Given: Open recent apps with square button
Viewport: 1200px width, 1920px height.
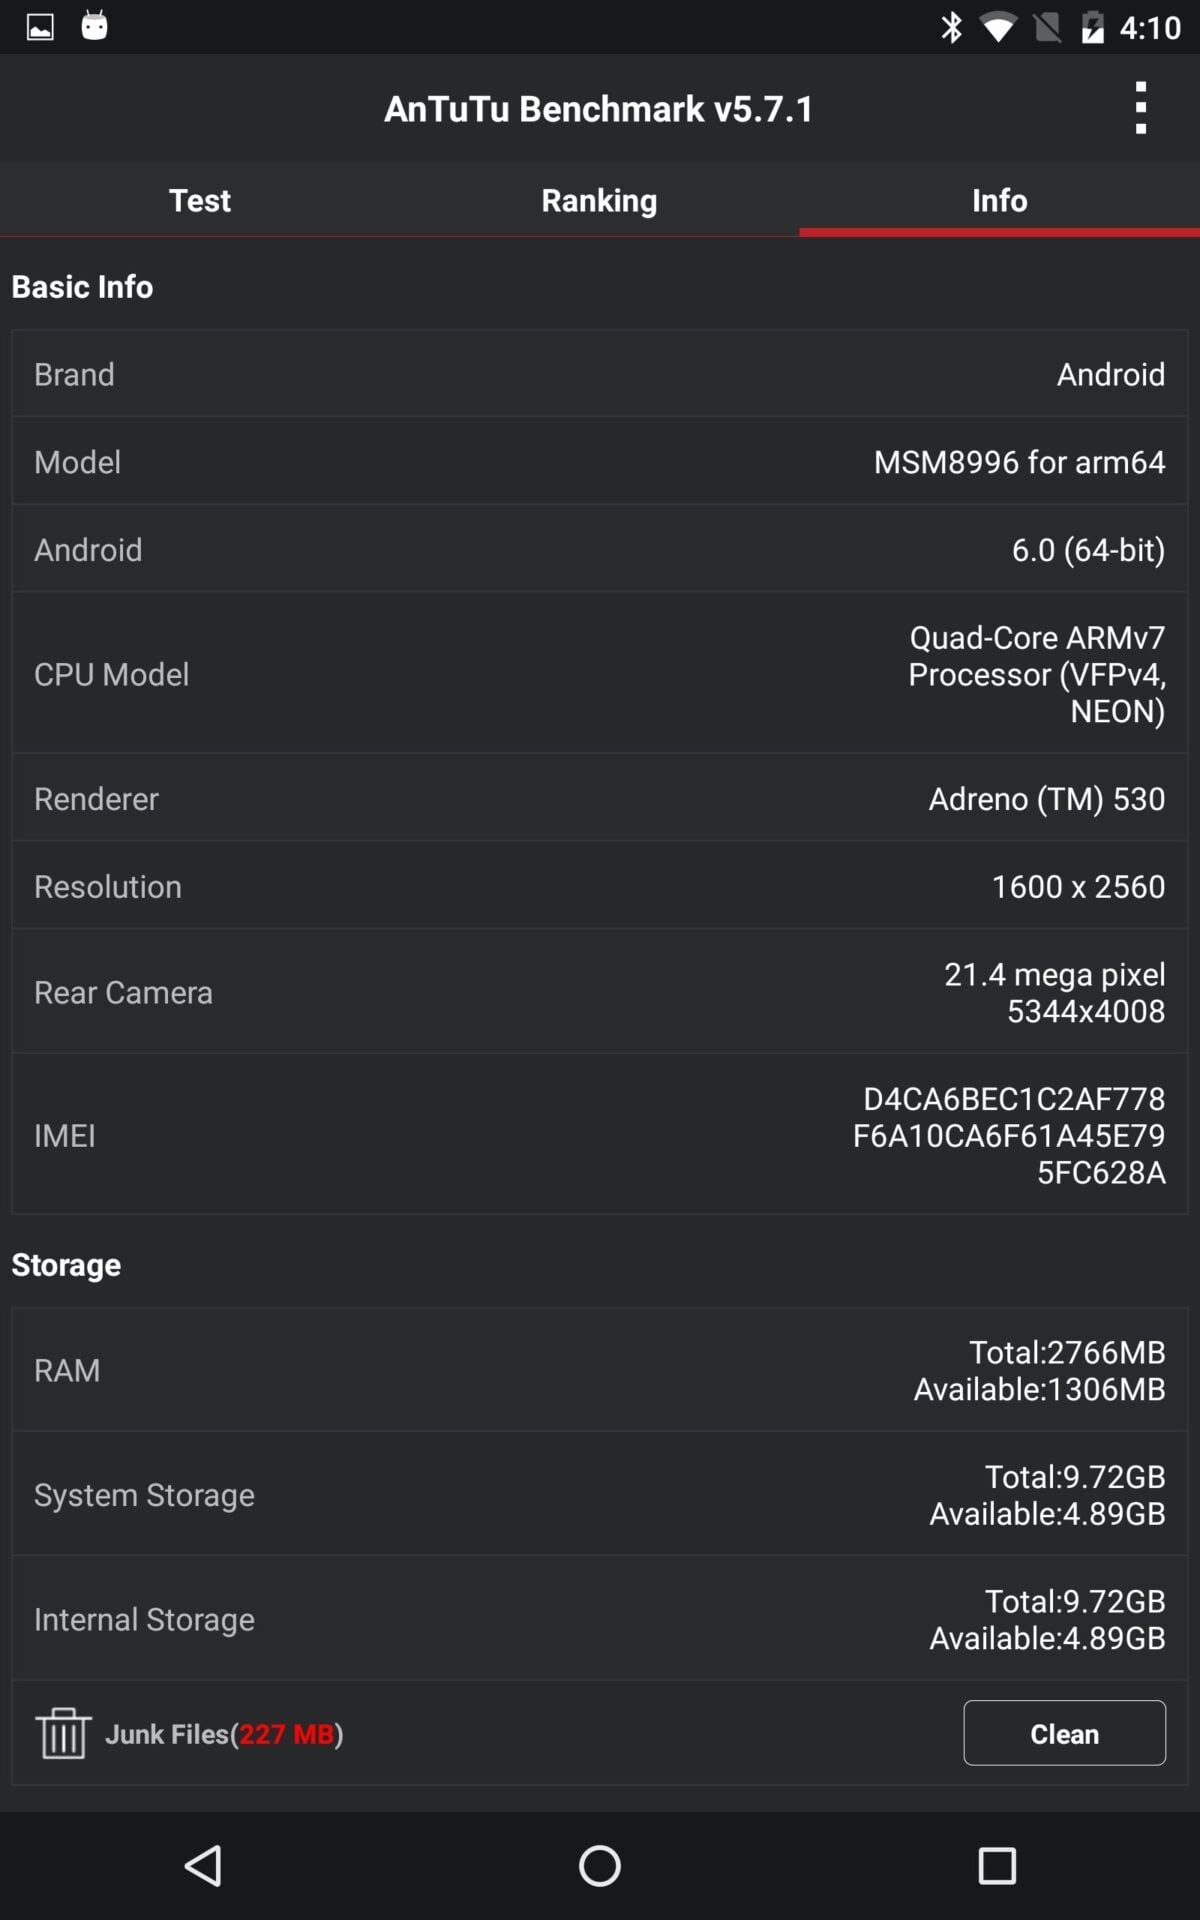Looking at the screenshot, I should [997, 1866].
